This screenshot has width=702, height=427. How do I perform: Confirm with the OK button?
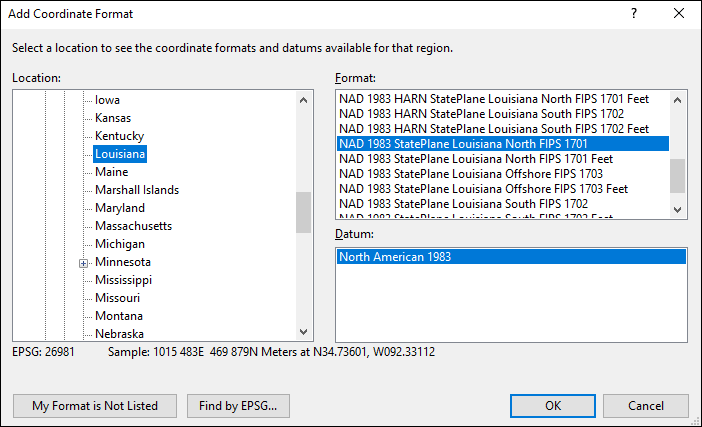[553, 406]
